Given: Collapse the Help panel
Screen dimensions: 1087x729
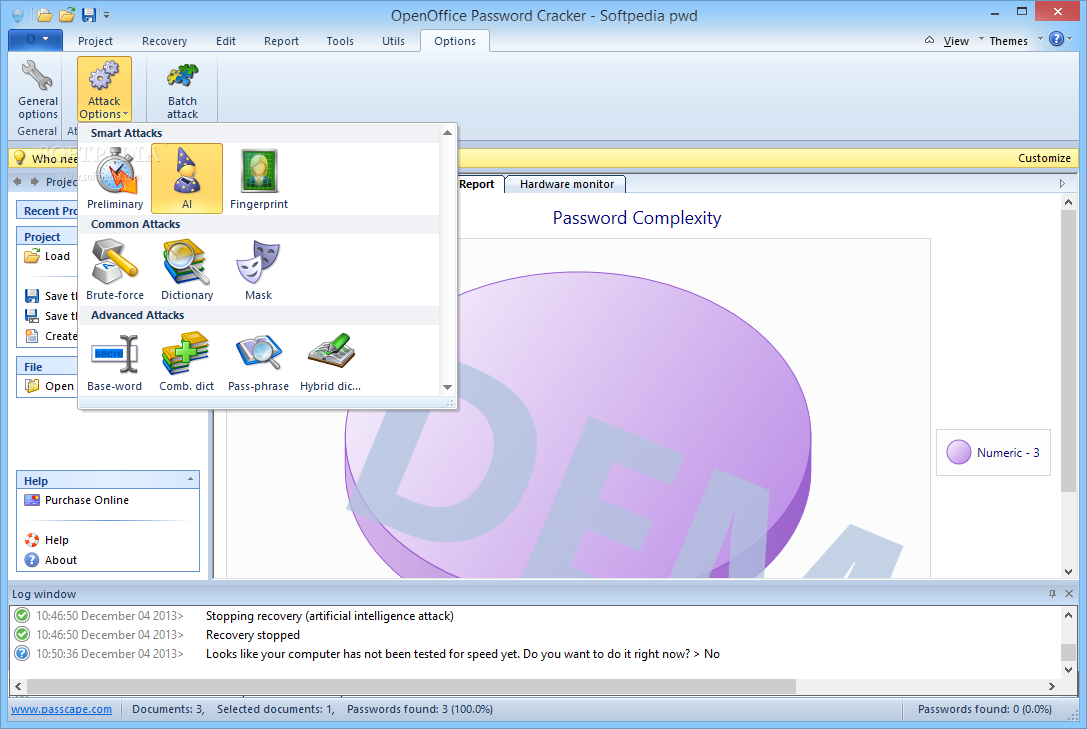Looking at the screenshot, I should (x=190, y=480).
